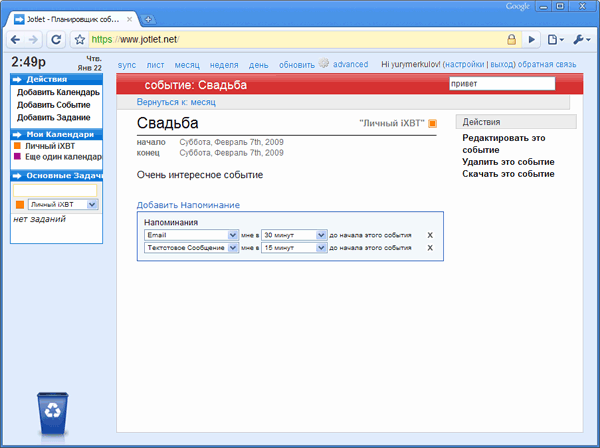
Task: Click Добавить Напоминание link
Action: (188, 205)
